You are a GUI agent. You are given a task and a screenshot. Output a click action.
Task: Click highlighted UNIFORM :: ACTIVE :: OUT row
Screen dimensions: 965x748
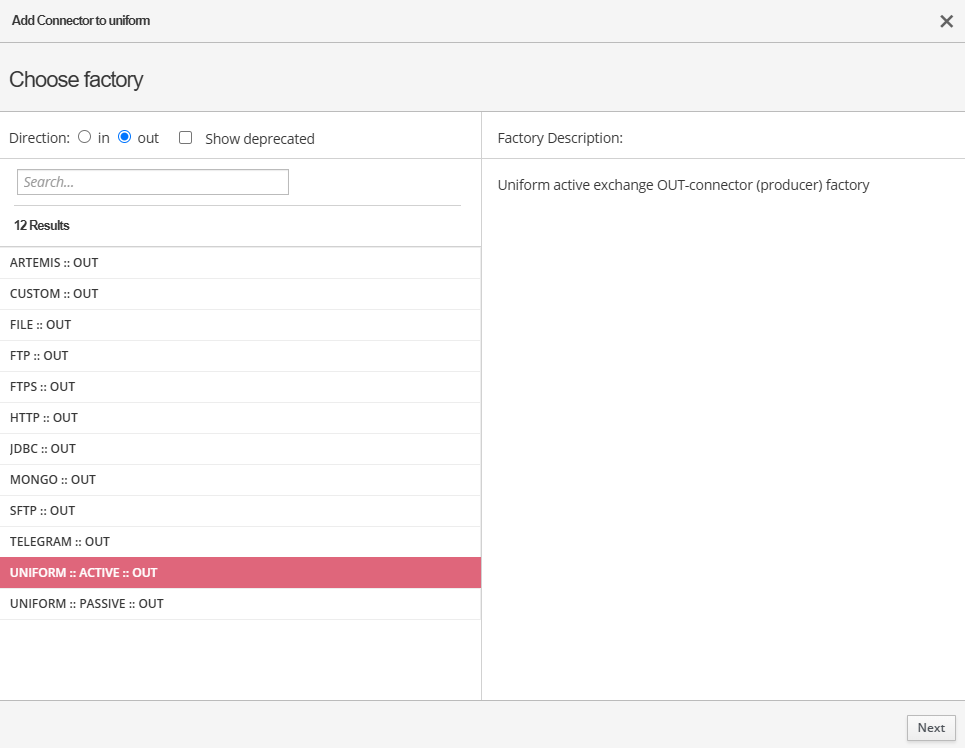83,573
